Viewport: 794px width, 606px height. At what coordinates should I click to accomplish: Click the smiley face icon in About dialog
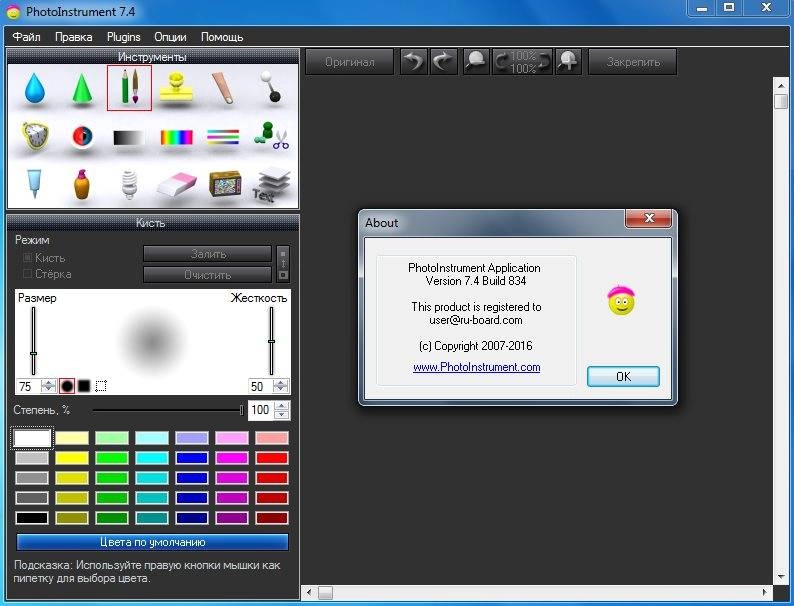[621, 301]
